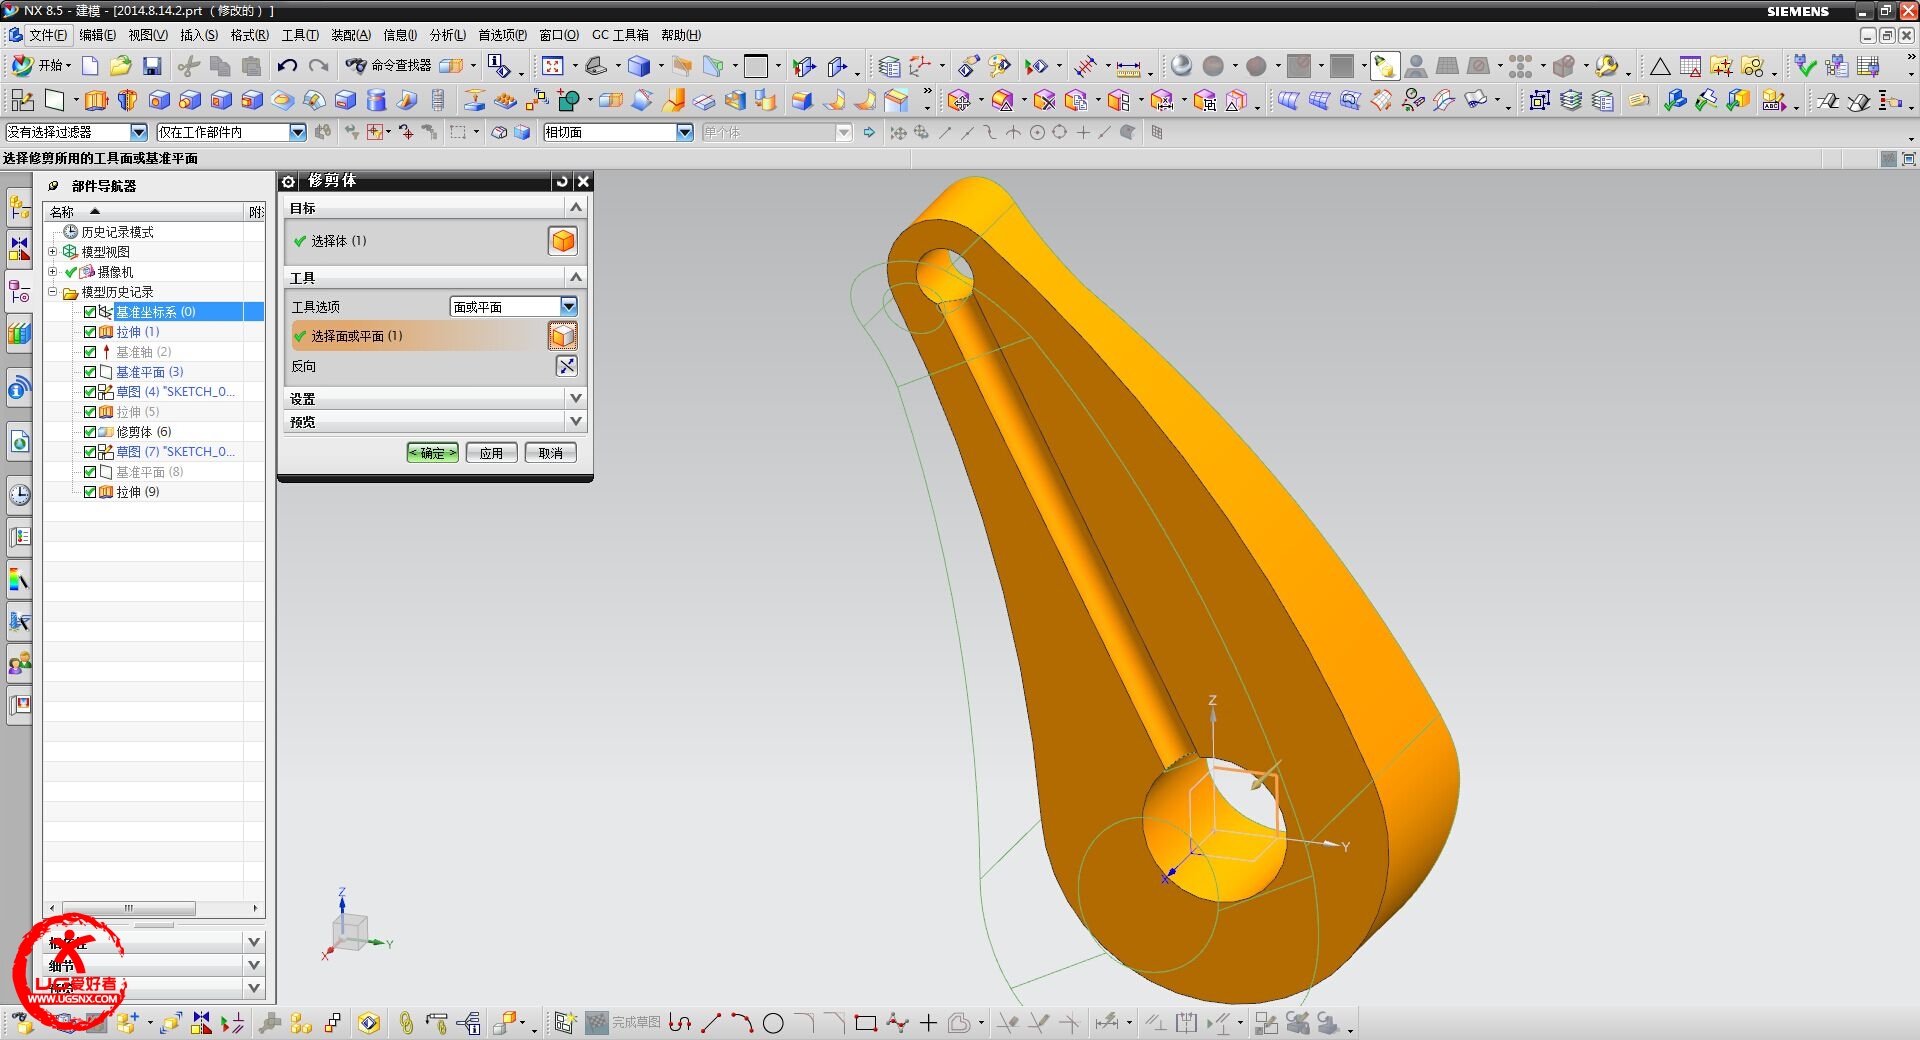1920x1040 pixels.
Task: Open the GC 工具箱 menu
Action: point(620,35)
